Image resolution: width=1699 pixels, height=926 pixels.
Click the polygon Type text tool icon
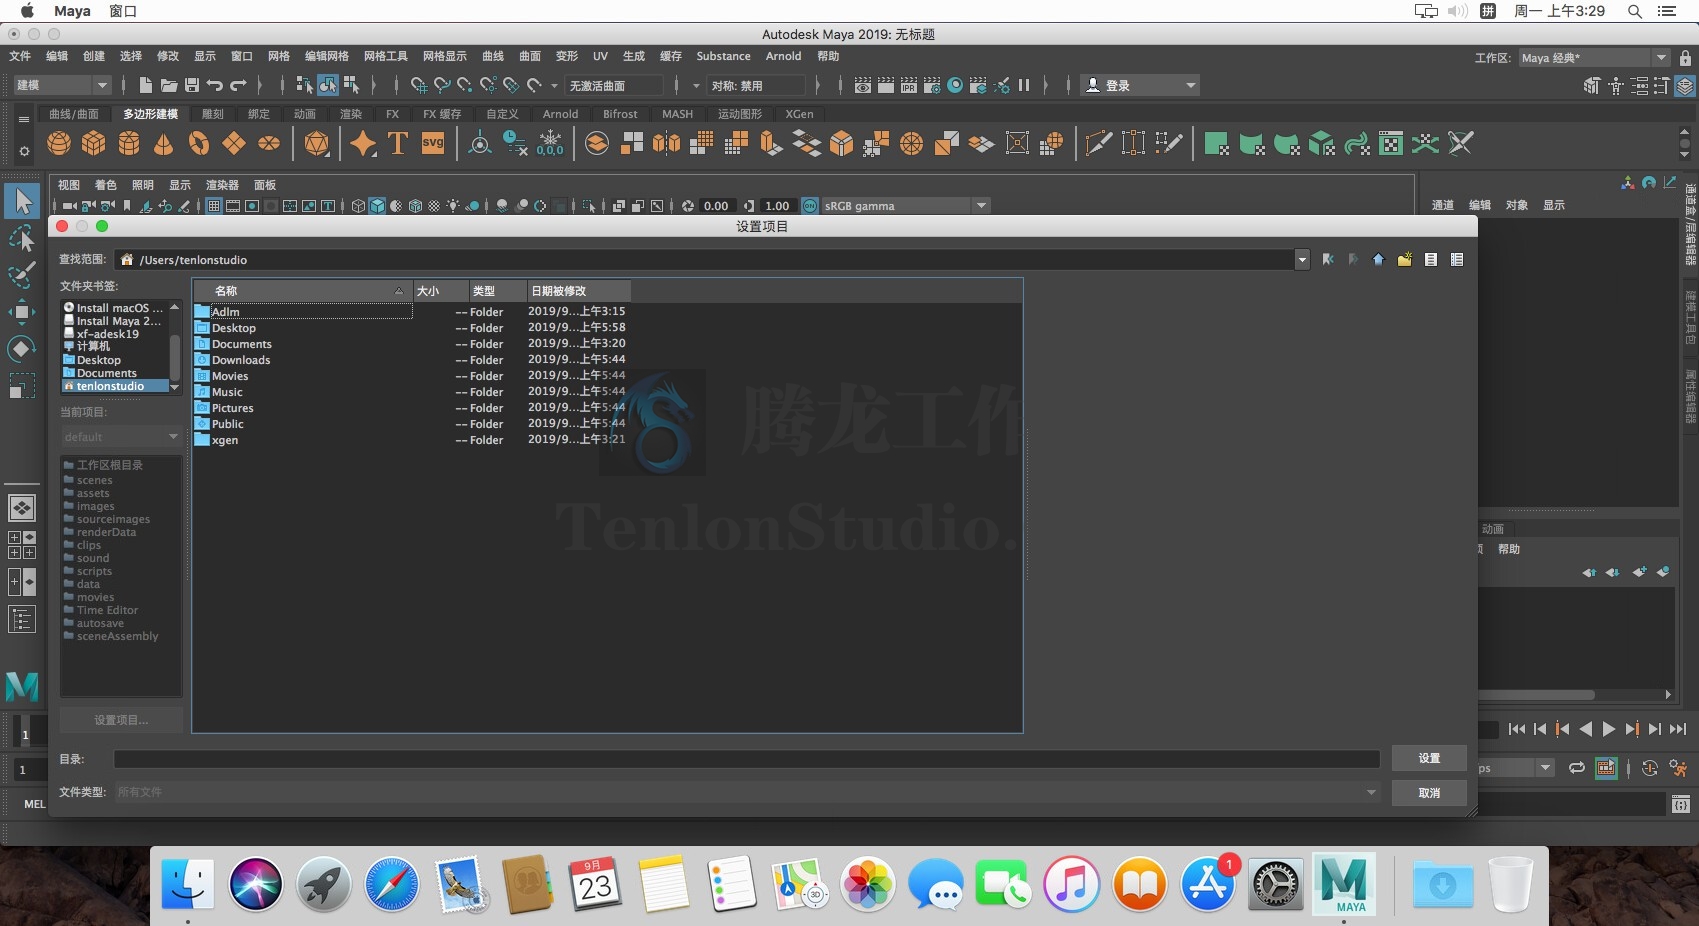pos(398,144)
